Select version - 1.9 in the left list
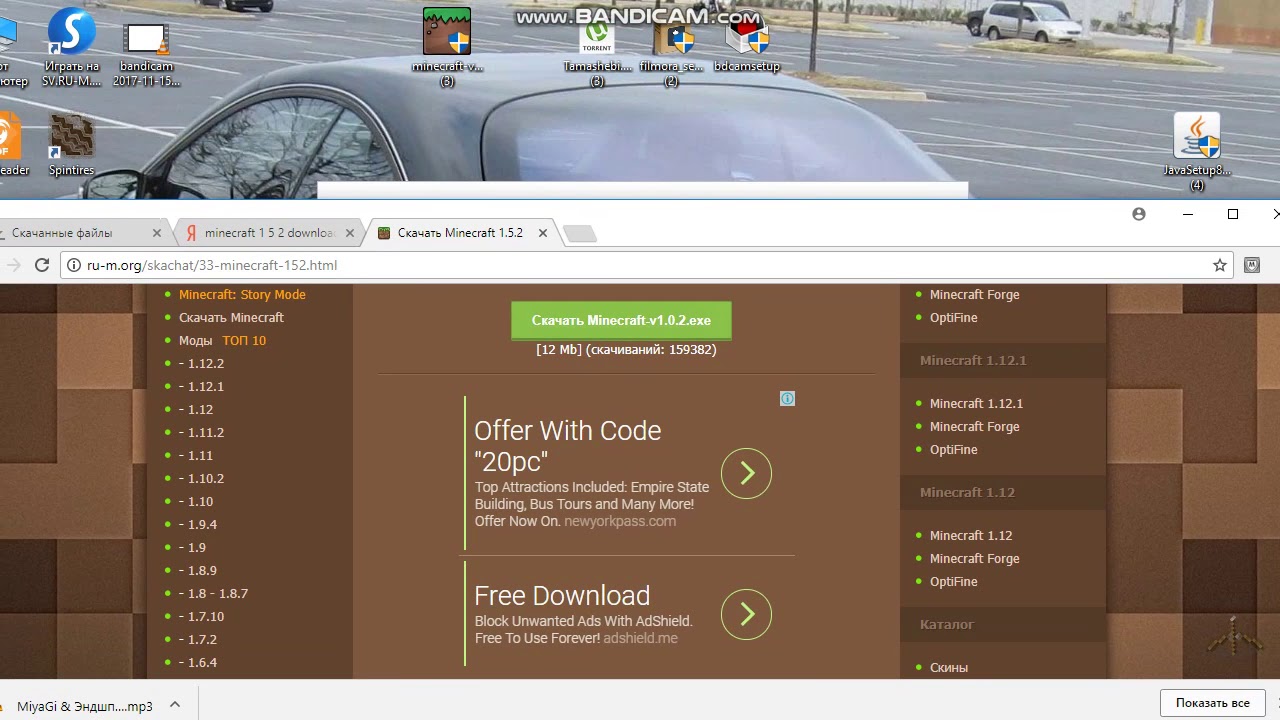This screenshot has width=1280, height=720. pos(193,547)
